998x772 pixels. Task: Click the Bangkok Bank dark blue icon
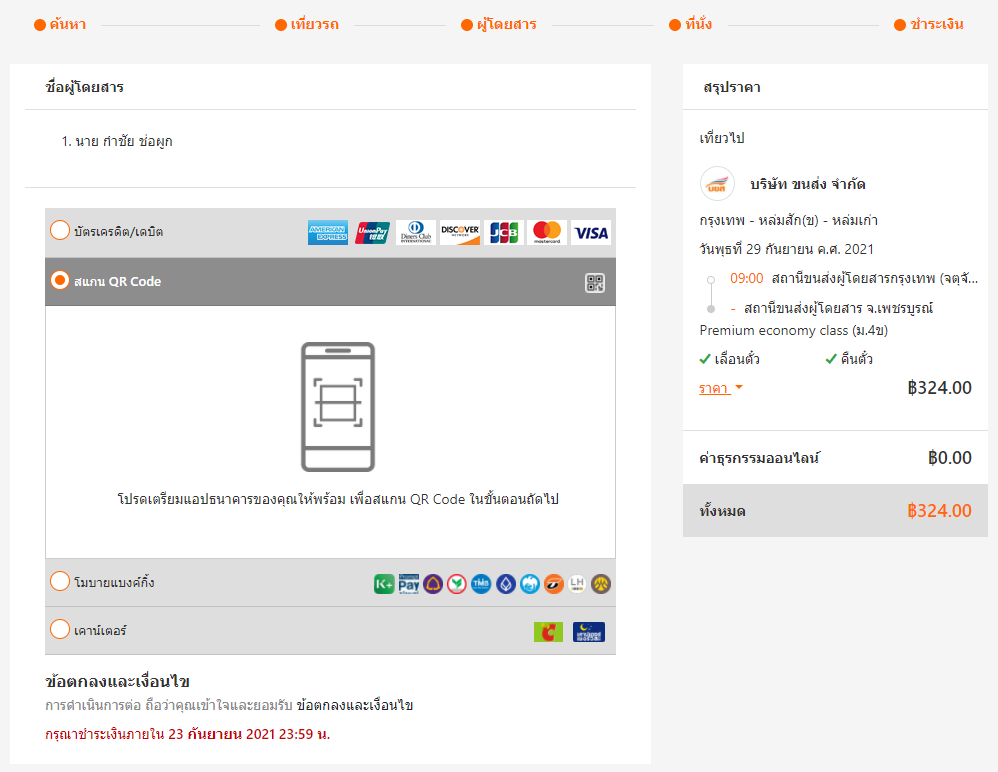point(505,584)
